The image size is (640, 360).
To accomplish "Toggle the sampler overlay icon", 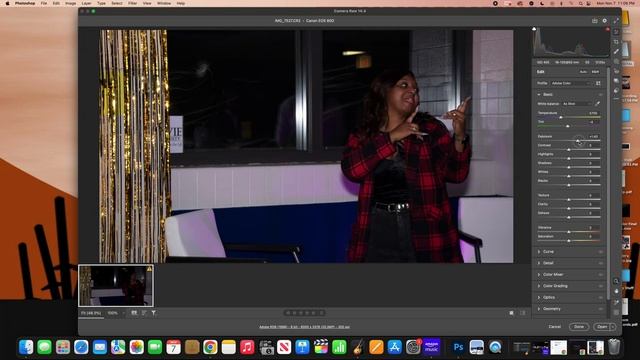I will click(616, 302).
